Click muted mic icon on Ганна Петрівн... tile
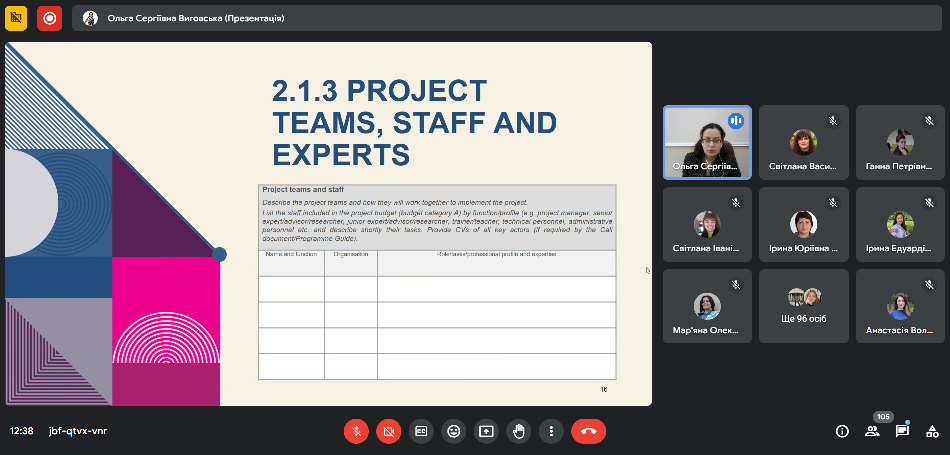The width and height of the screenshot is (950, 455). pos(929,121)
